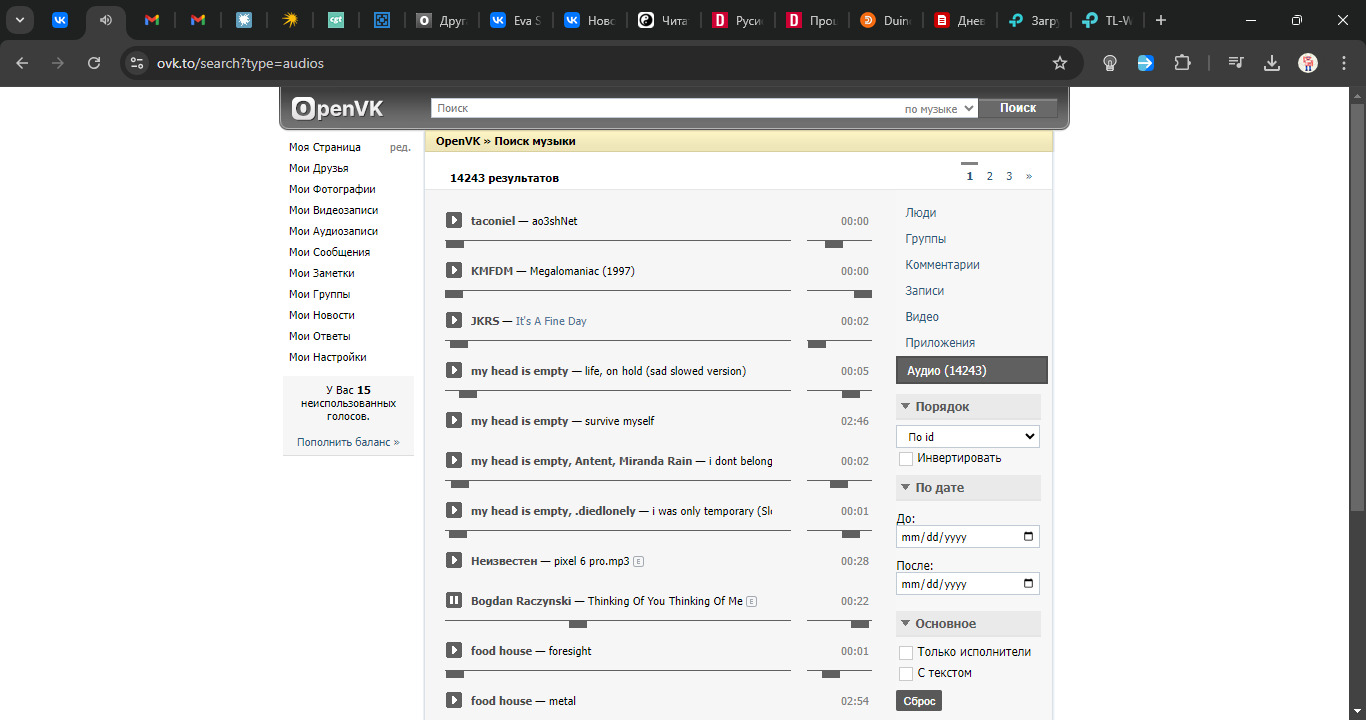Open the по музыке search type dropdown

938,109
